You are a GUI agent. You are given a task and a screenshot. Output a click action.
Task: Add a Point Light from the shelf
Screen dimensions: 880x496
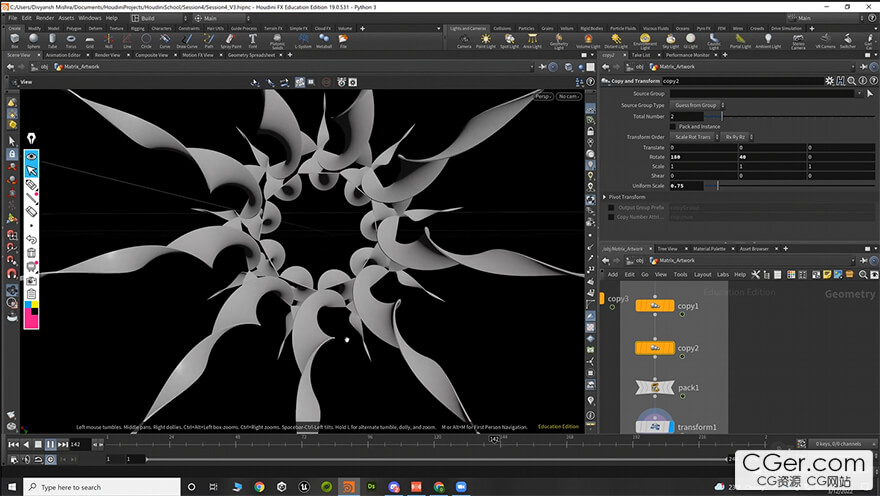pos(485,41)
